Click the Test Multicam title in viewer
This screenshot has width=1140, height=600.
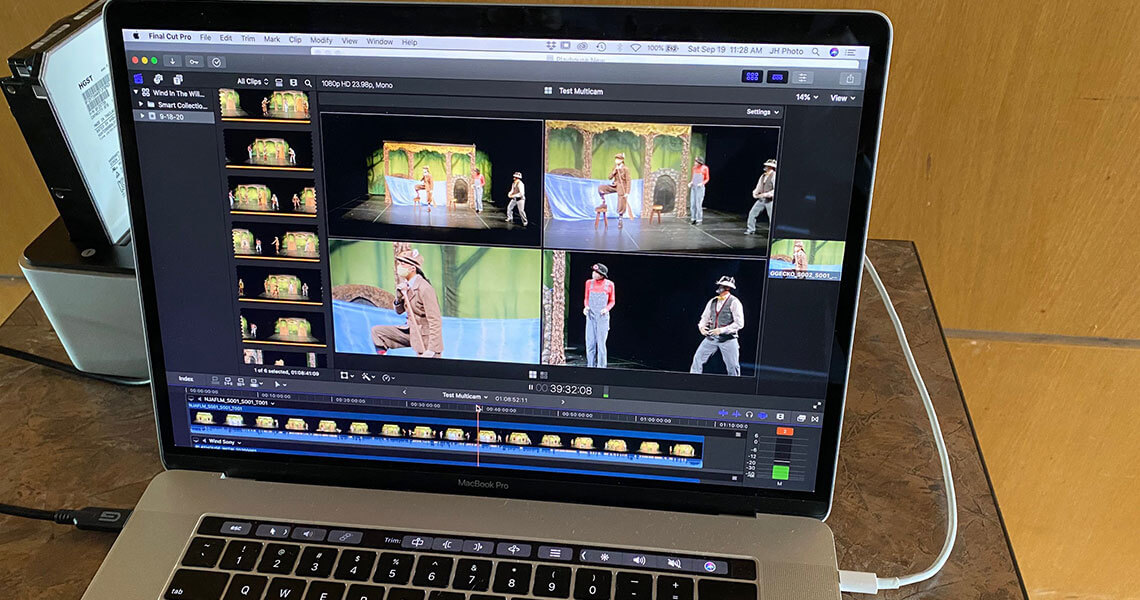coord(580,91)
